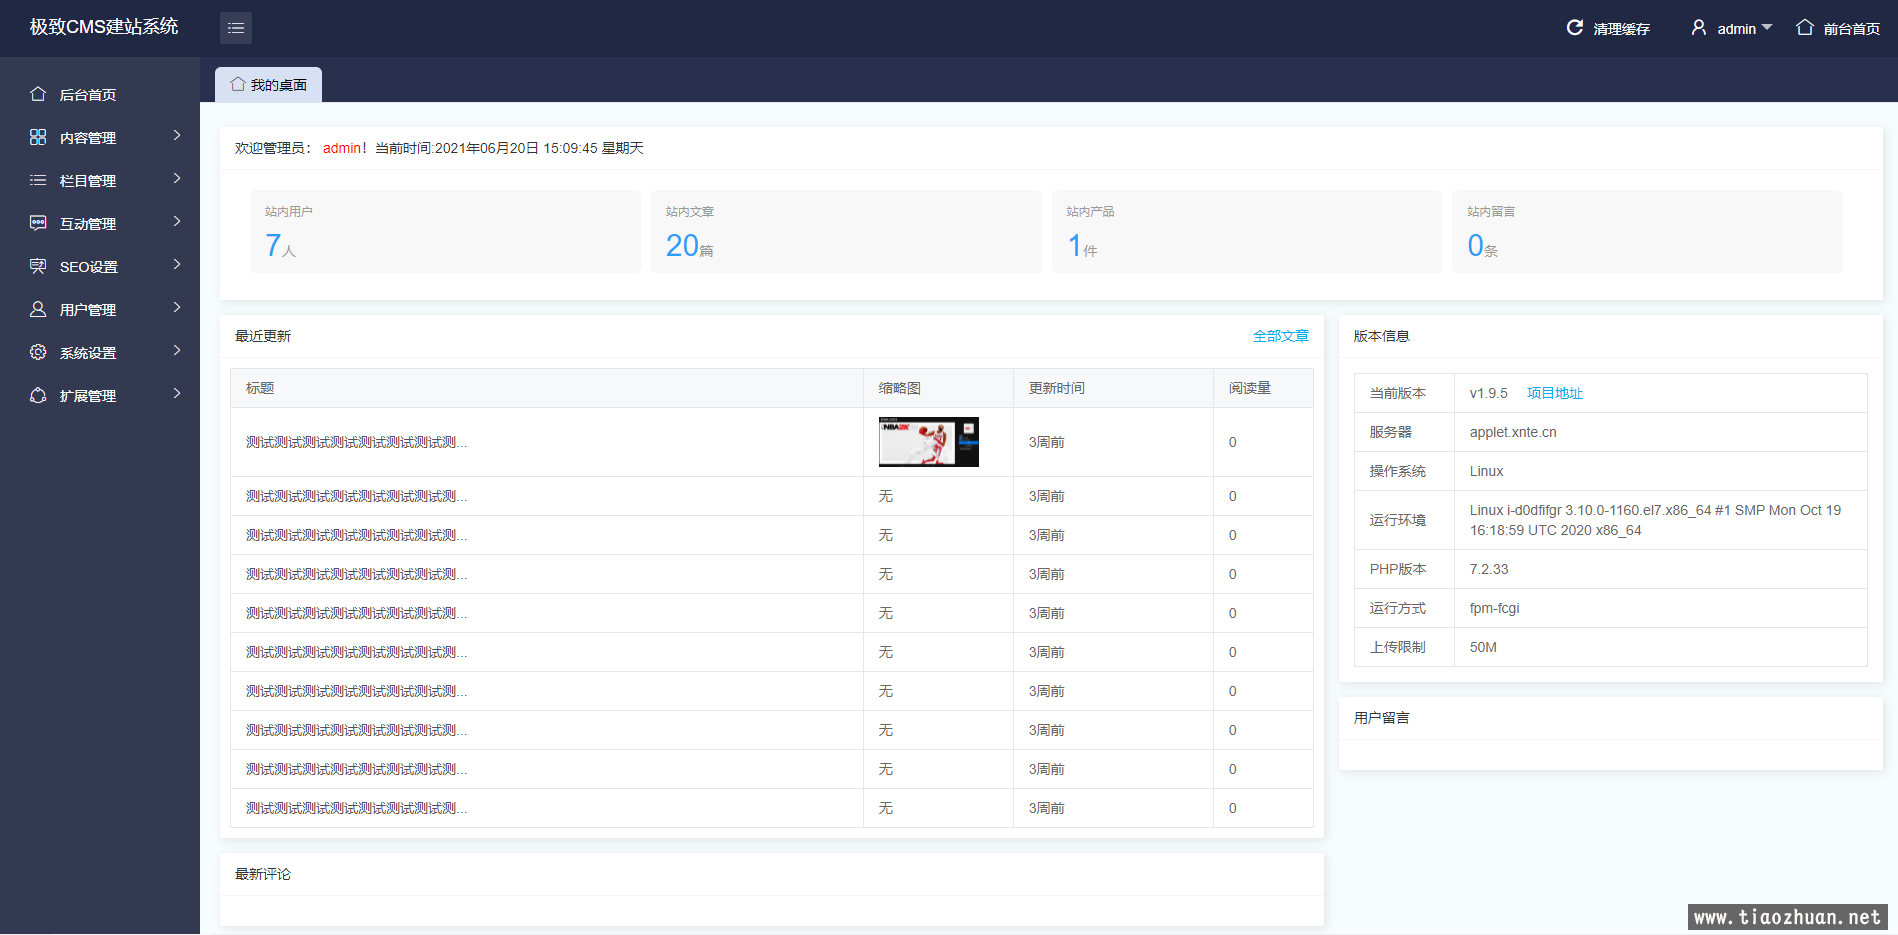Click the red admin! name in welcome line
This screenshot has width=1898, height=935.
click(345, 148)
